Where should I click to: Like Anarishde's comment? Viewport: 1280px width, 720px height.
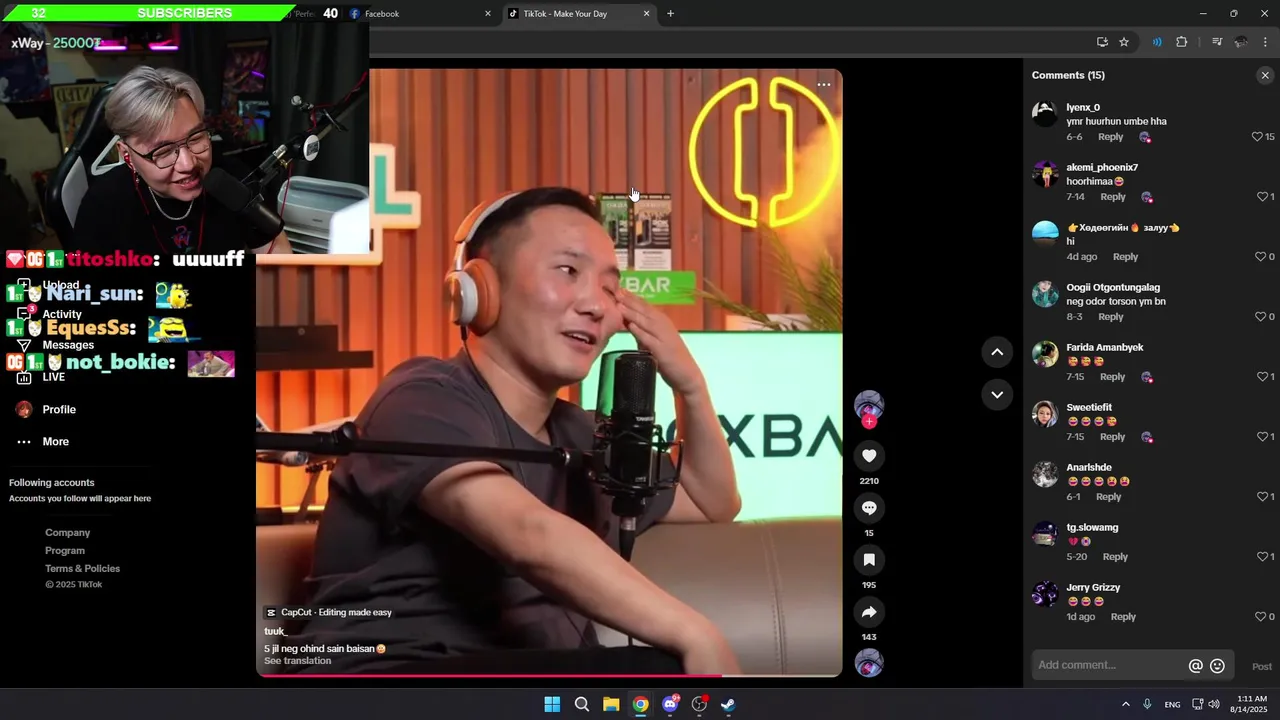(x=1262, y=497)
